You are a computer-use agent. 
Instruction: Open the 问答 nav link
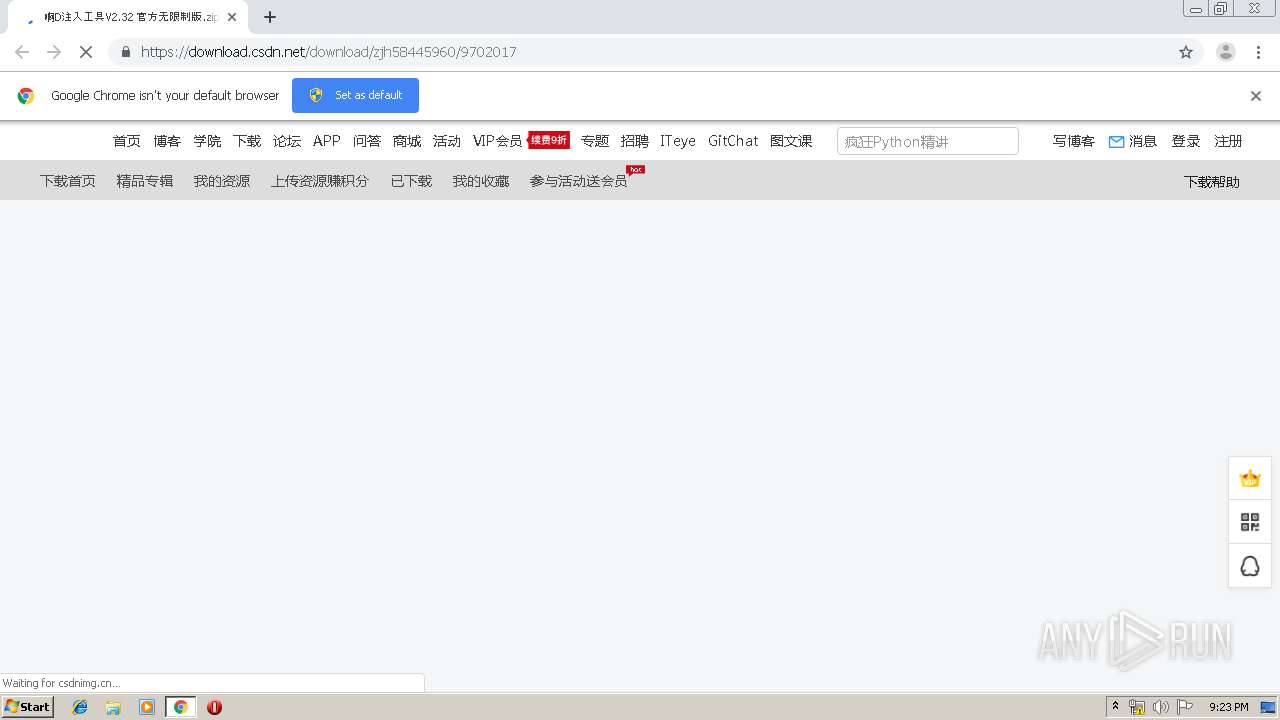(x=367, y=141)
